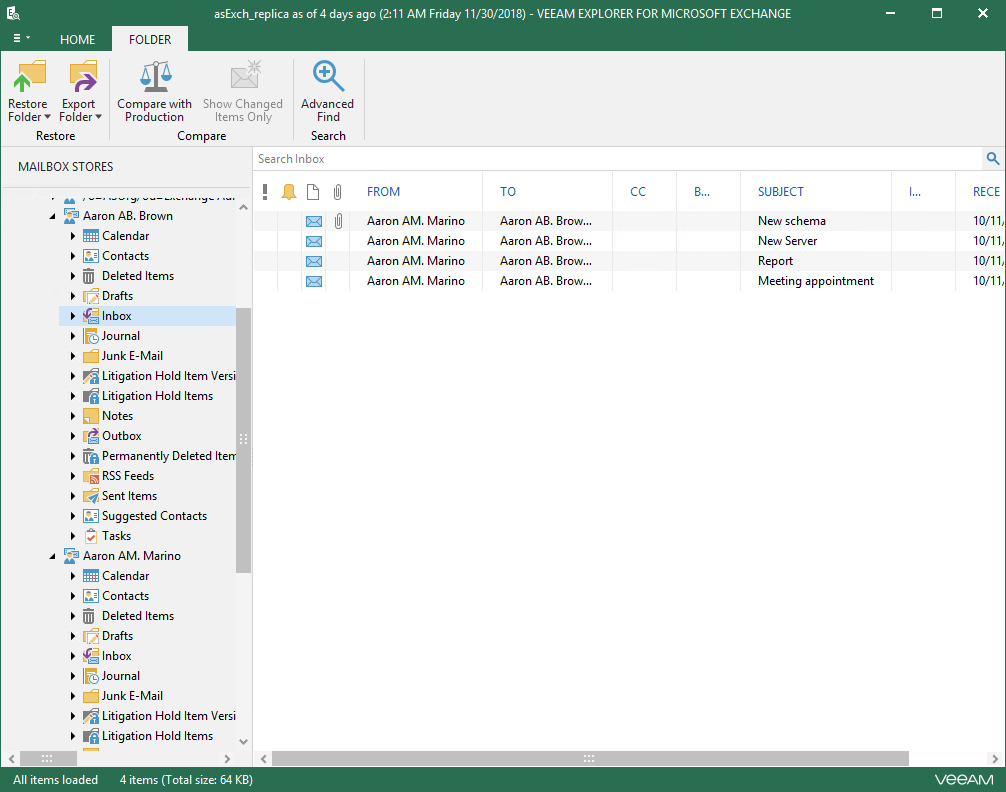This screenshot has height=792, width=1006.
Task: Click Aaron AM. Marino mailbox icon
Action: (71, 556)
